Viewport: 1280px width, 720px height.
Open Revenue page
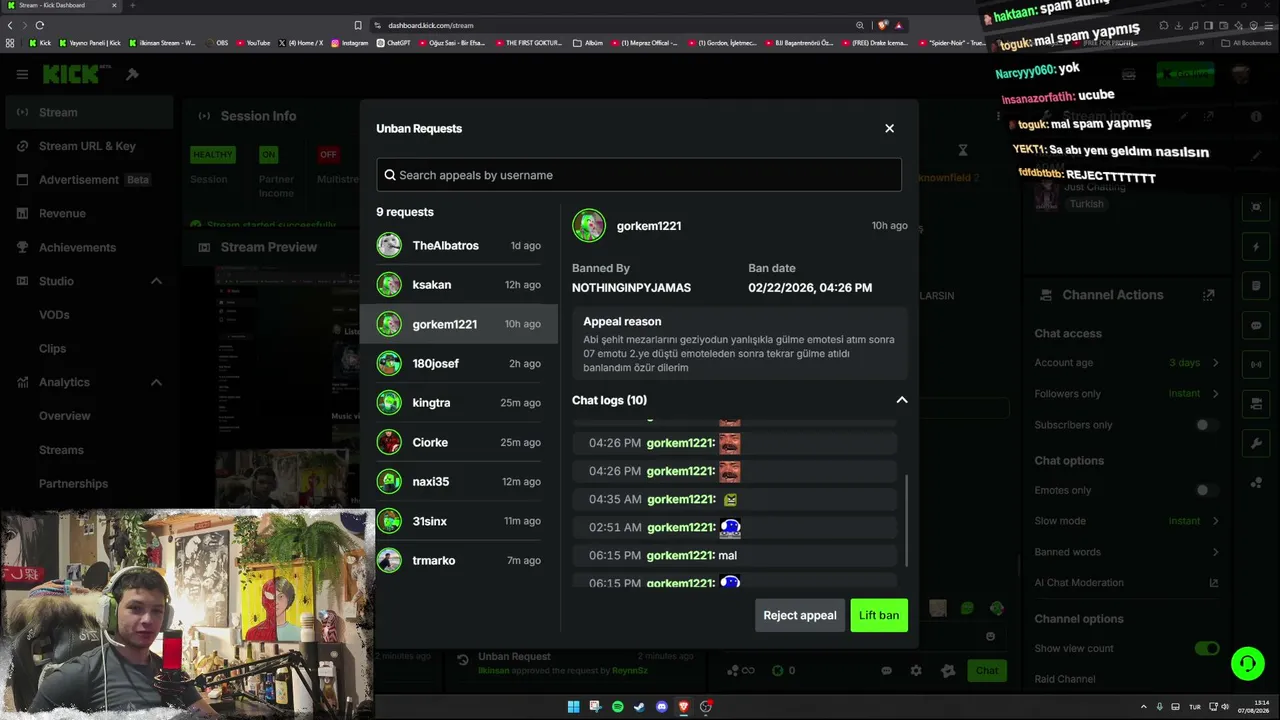pyautogui.click(x=89, y=213)
